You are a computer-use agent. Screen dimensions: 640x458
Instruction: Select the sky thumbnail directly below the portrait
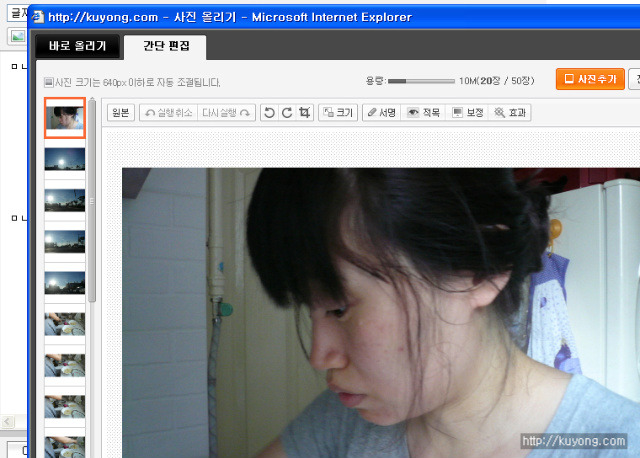(x=65, y=159)
